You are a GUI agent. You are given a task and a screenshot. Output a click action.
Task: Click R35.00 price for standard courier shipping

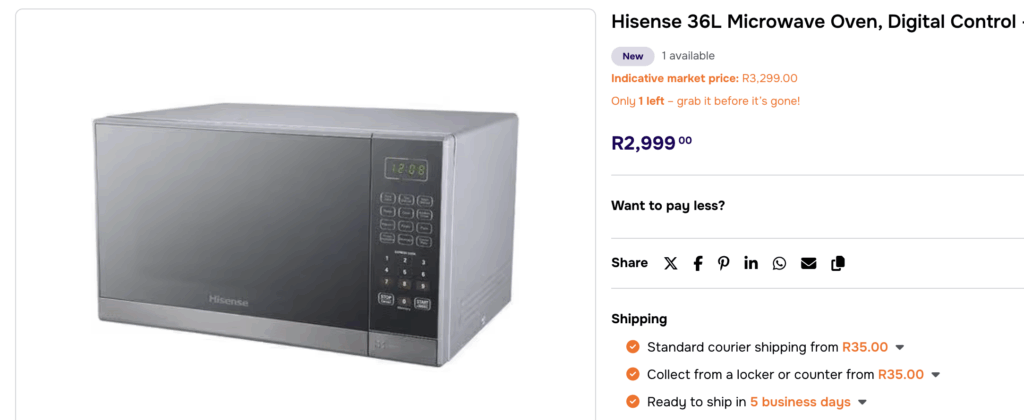pos(865,347)
